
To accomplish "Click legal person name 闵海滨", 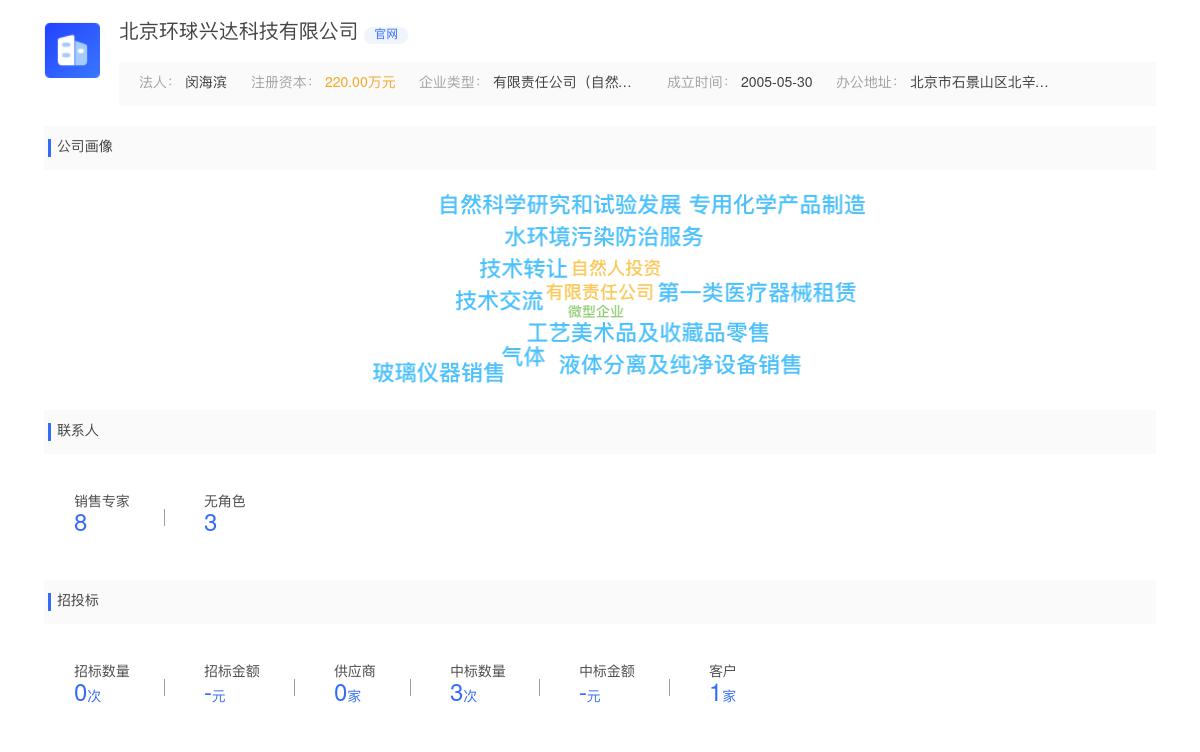I will (x=206, y=83).
